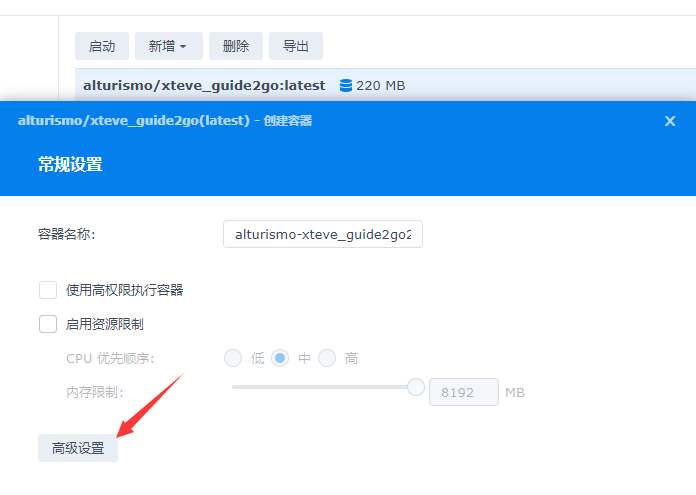Select CPU priority 高 radio button
This screenshot has width=696, height=495.
coord(327,358)
